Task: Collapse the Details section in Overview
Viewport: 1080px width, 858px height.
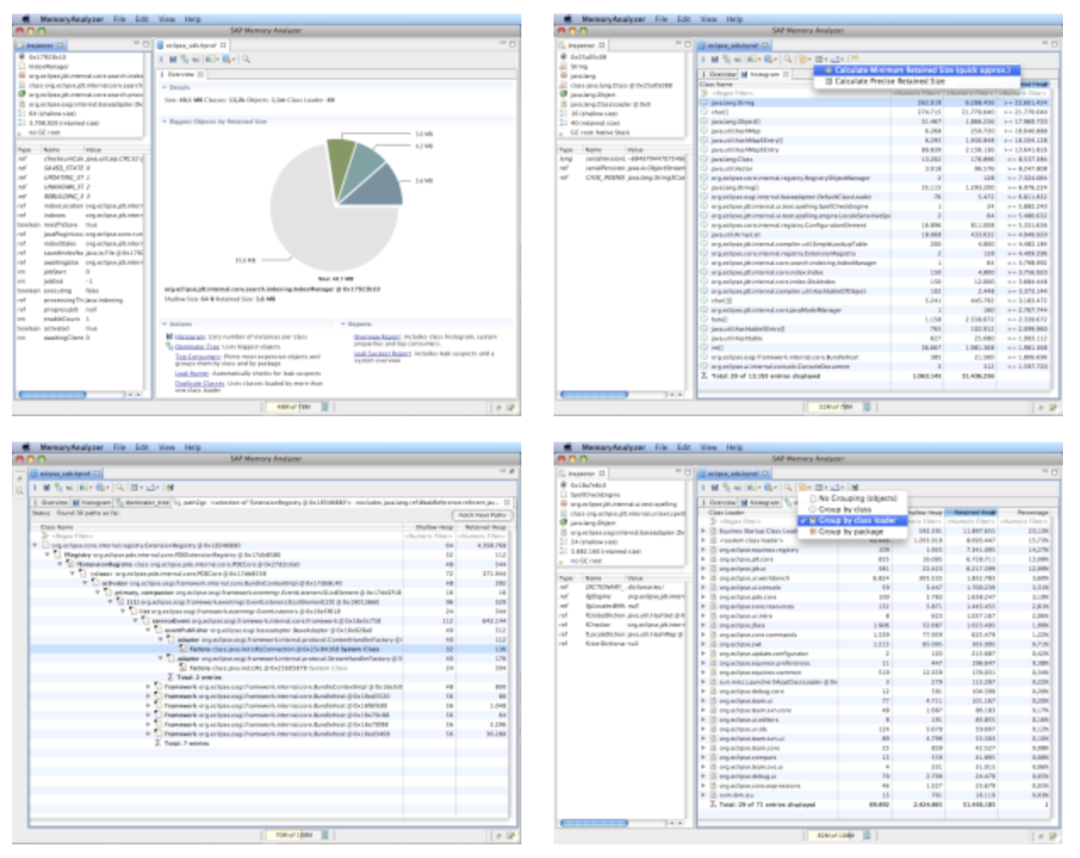Action: (165, 87)
